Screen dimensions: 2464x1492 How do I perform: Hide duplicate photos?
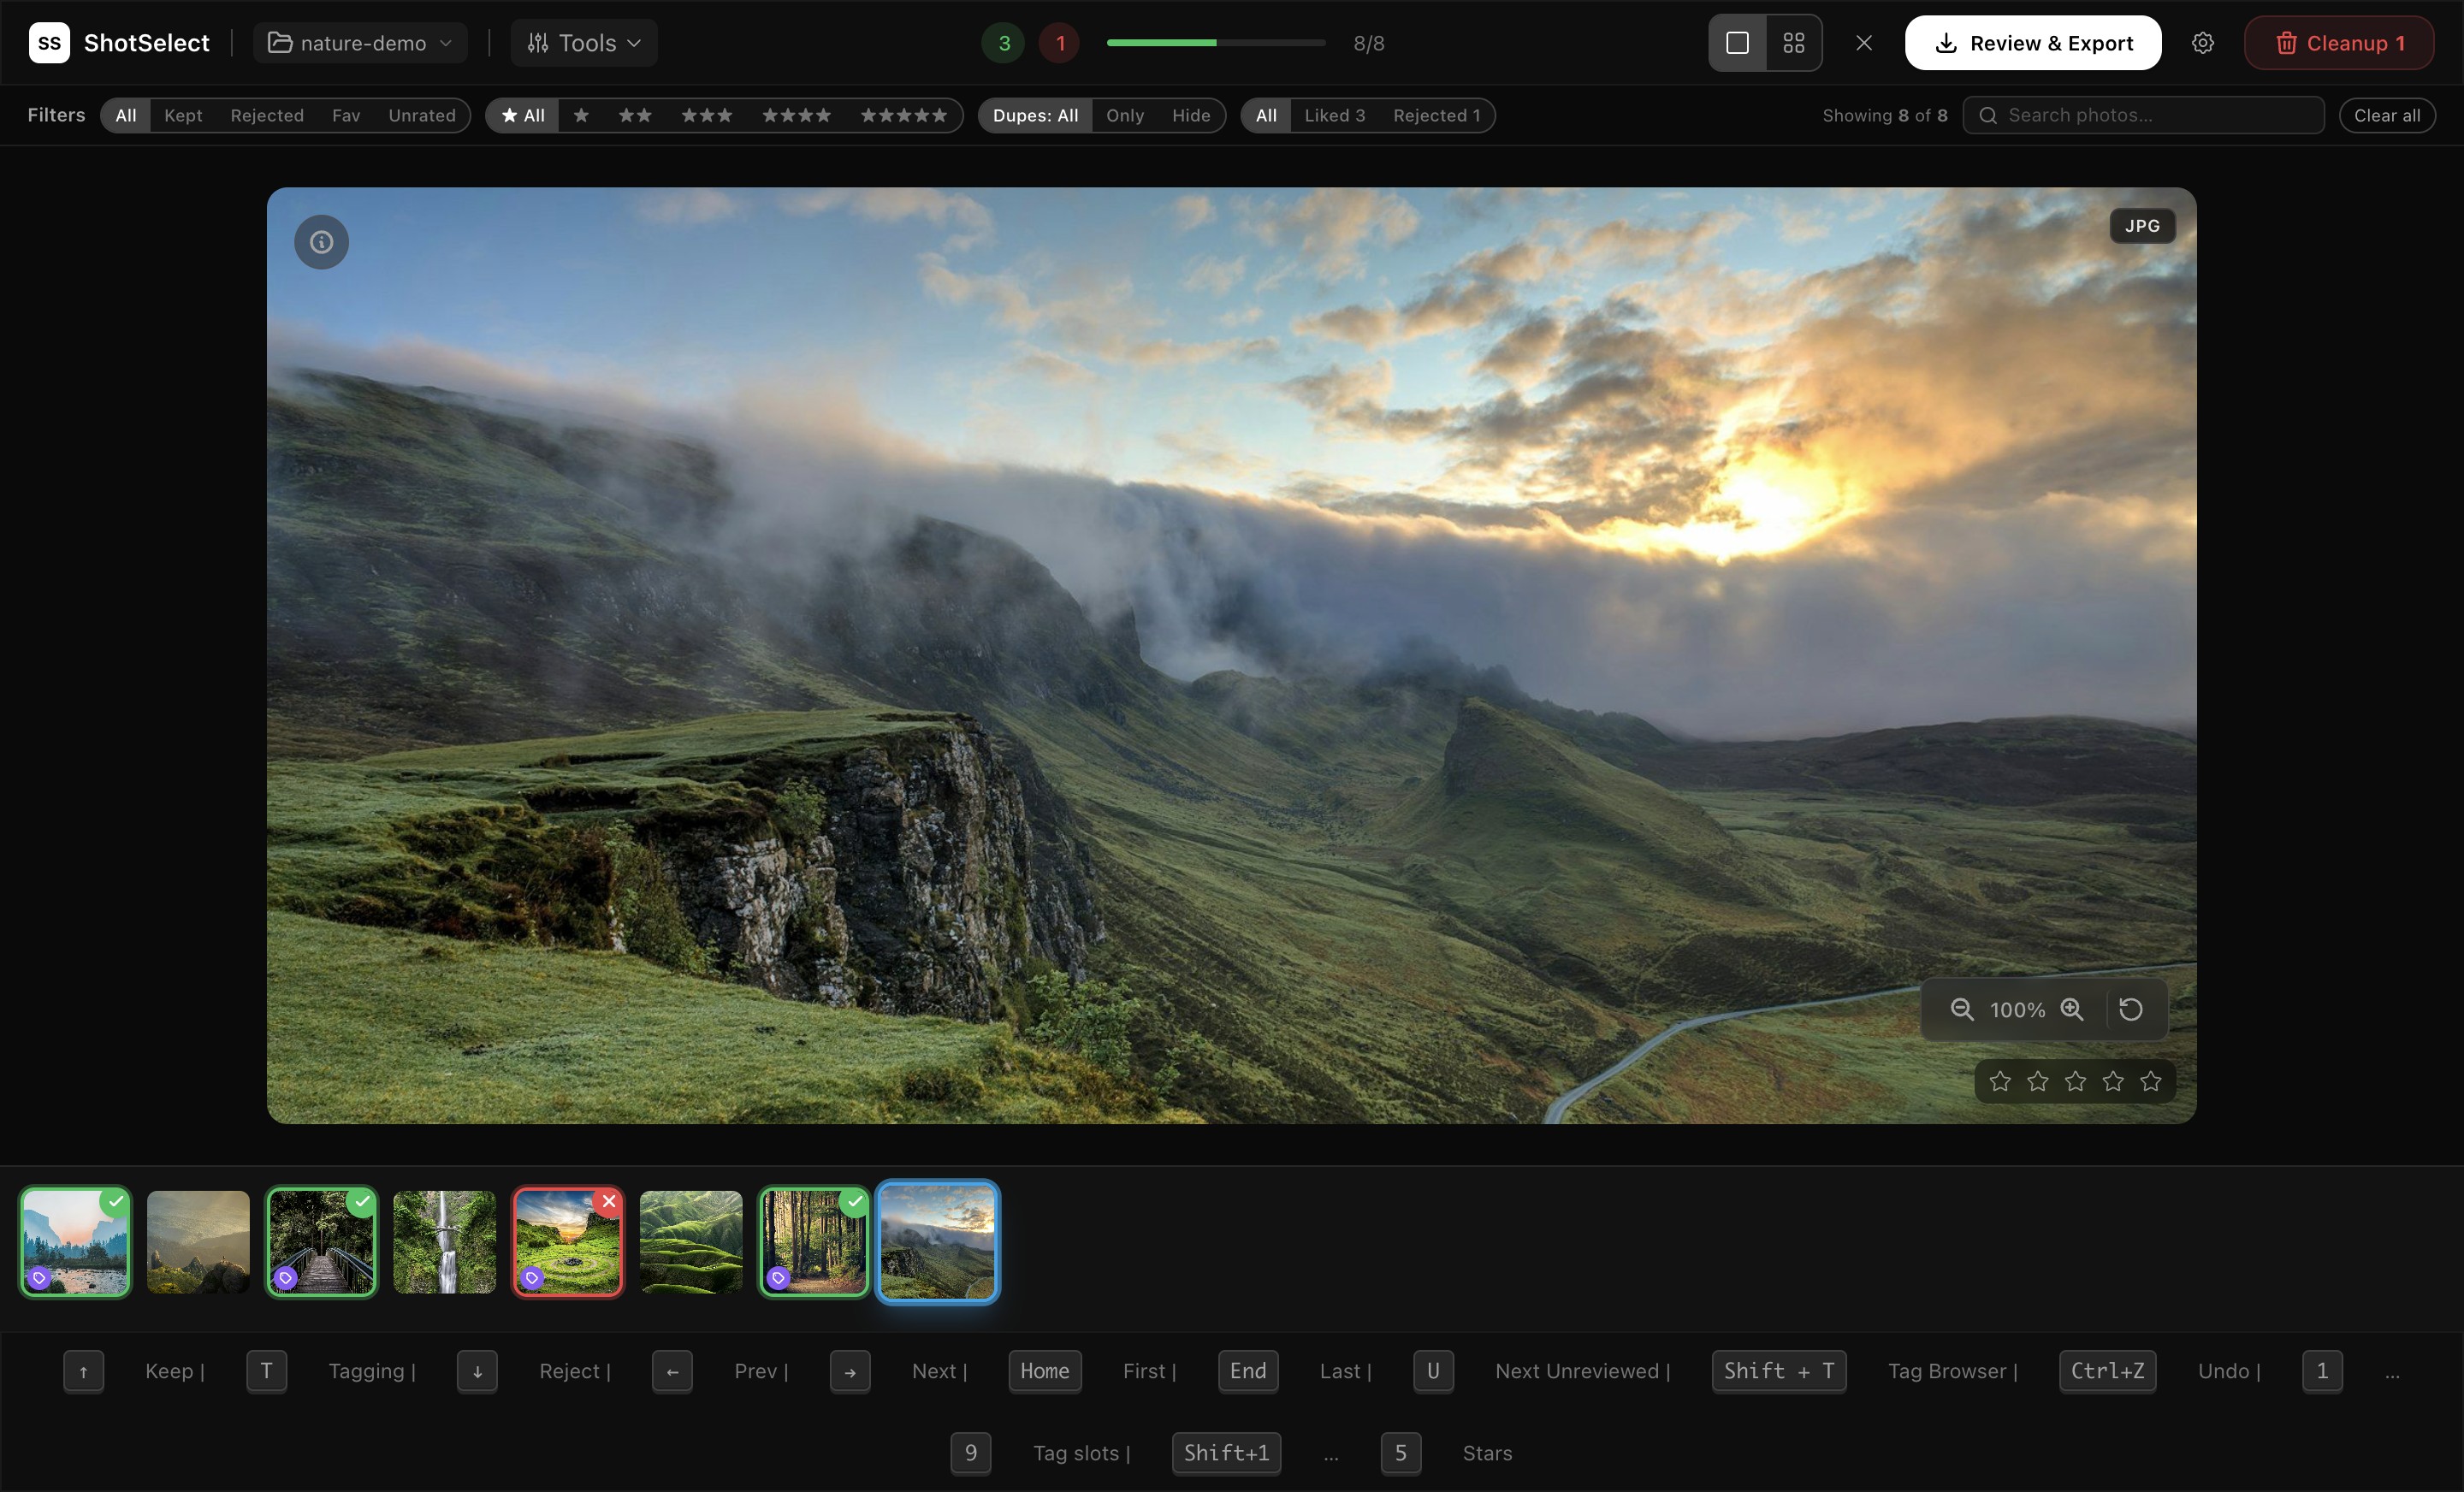(x=1190, y=115)
